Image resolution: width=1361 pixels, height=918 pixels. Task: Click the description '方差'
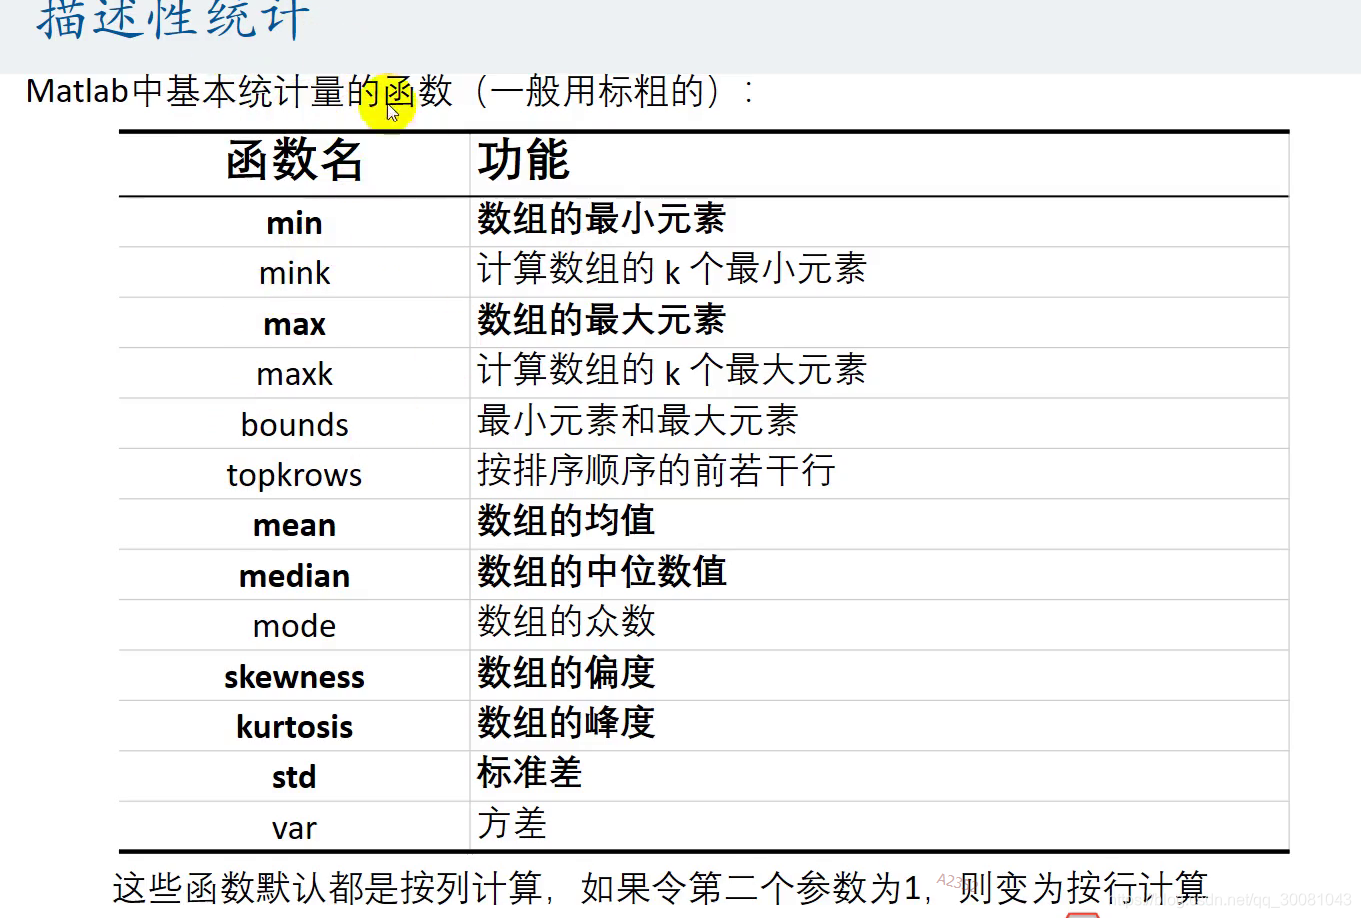512,824
